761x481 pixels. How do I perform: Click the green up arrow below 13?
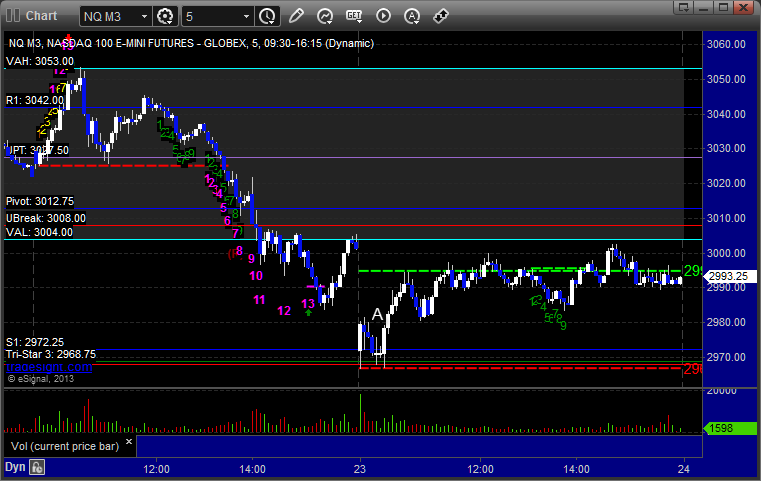[309, 313]
